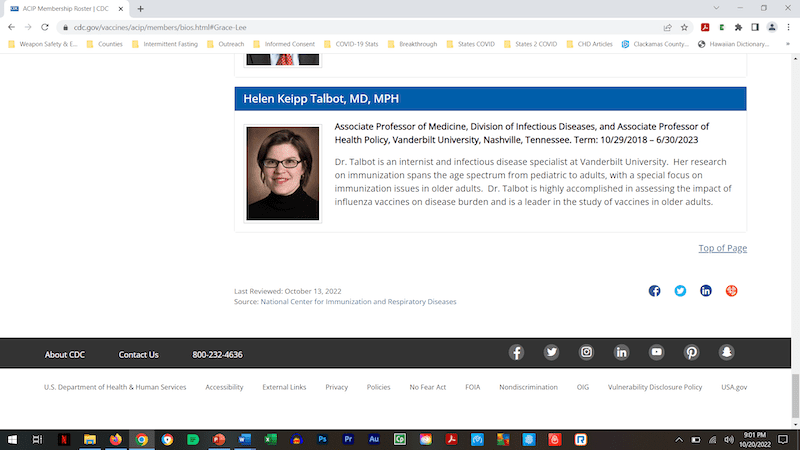Open USA.gov footer link
The width and height of the screenshot is (800, 450).
point(734,387)
